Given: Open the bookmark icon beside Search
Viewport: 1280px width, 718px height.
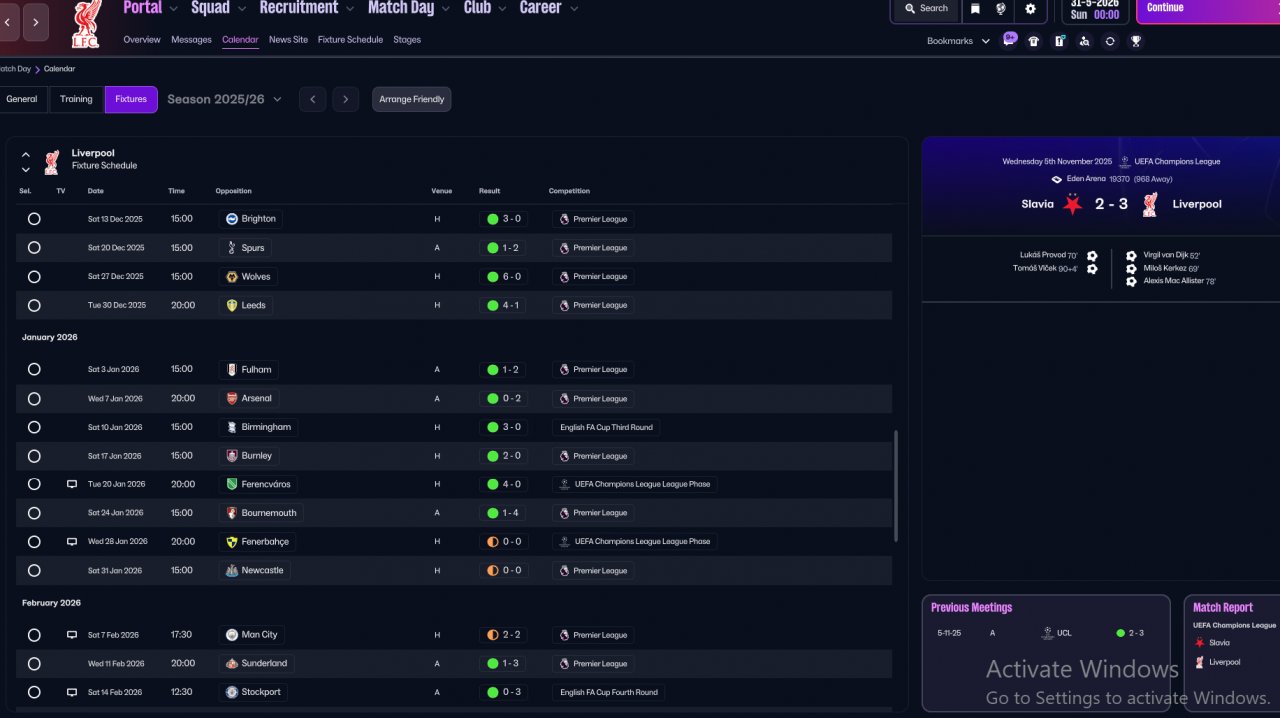Looking at the screenshot, I should (x=975, y=8).
